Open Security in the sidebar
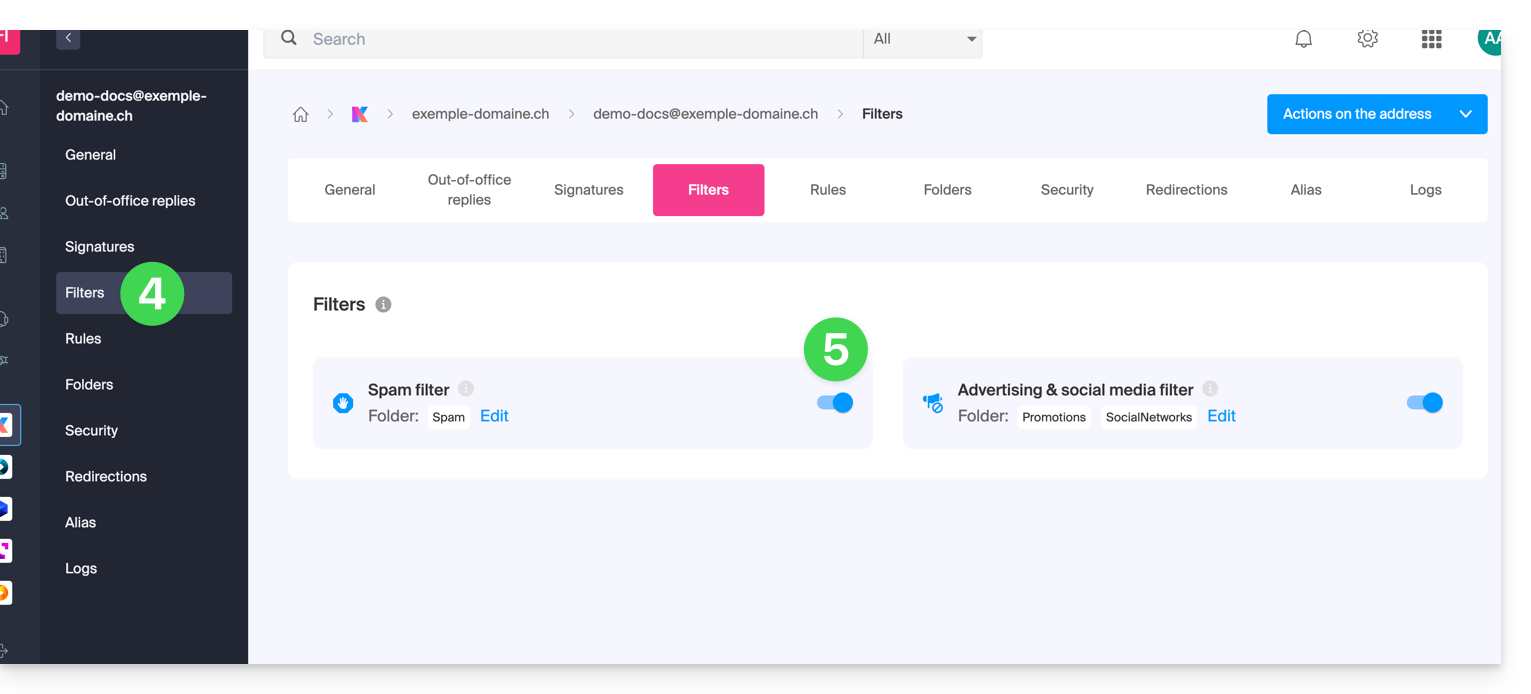This screenshot has width=1531, height=694. tap(144, 431)
